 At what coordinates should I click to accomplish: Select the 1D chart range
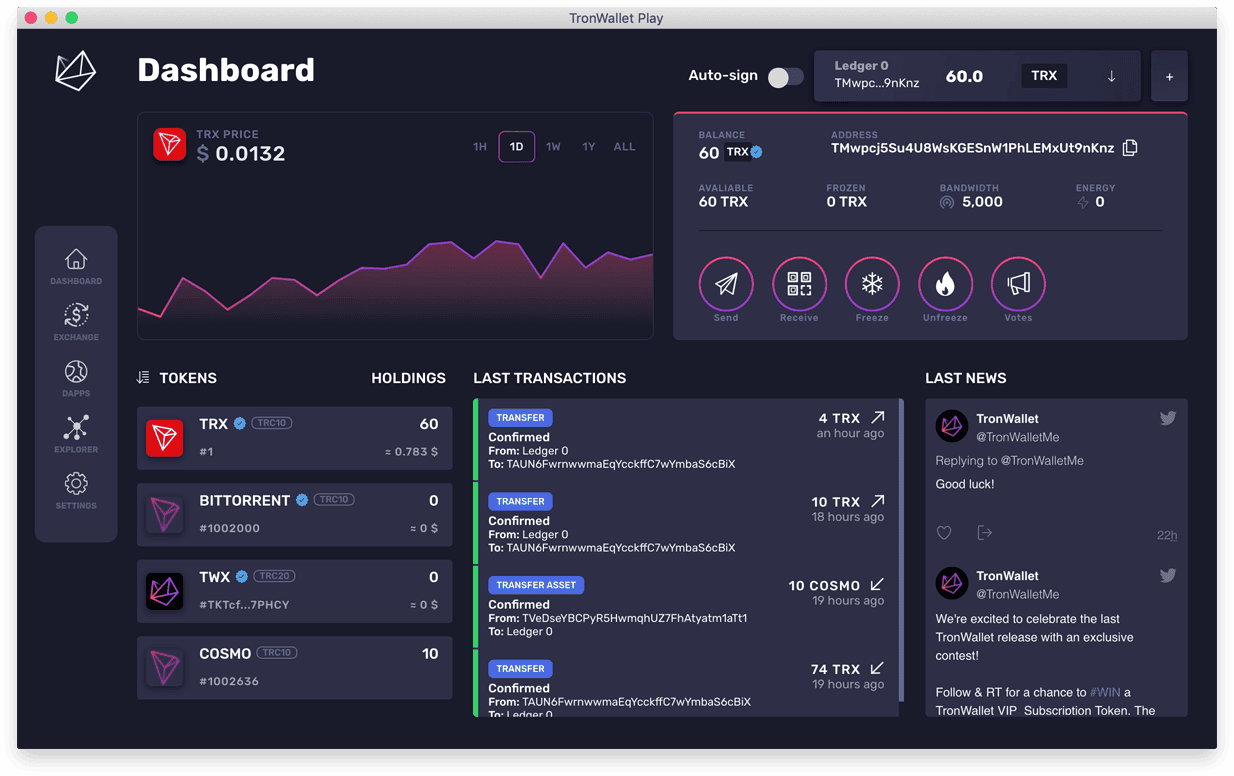click(x=517, y=147)
